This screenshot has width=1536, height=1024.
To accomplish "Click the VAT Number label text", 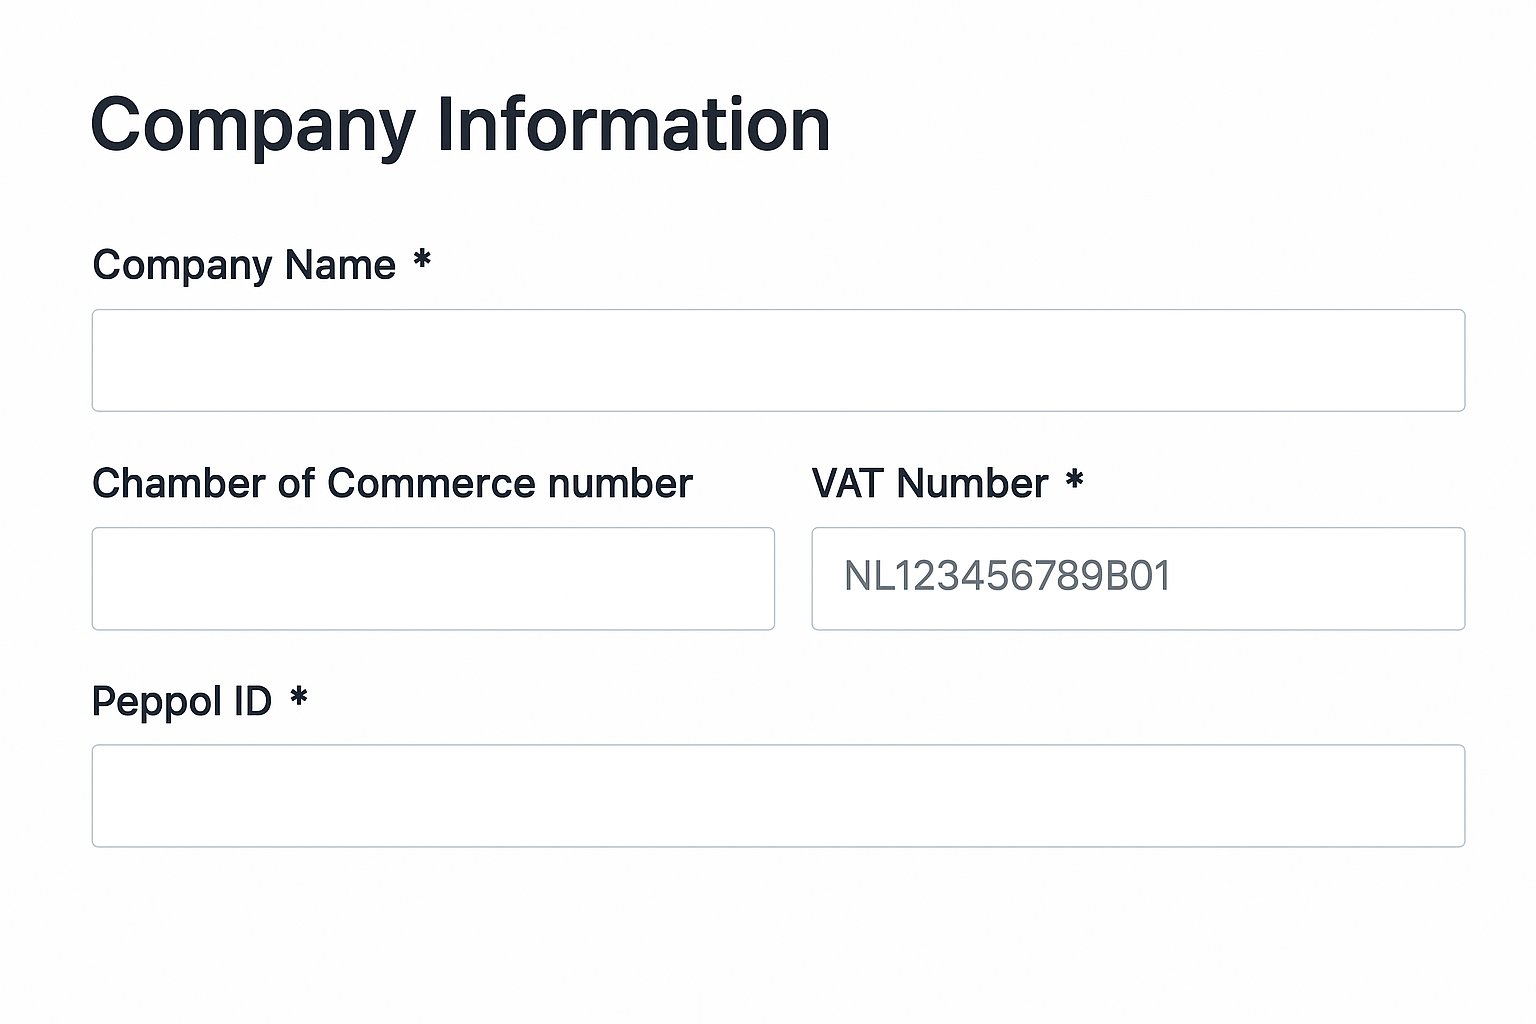I will point(930,483).
